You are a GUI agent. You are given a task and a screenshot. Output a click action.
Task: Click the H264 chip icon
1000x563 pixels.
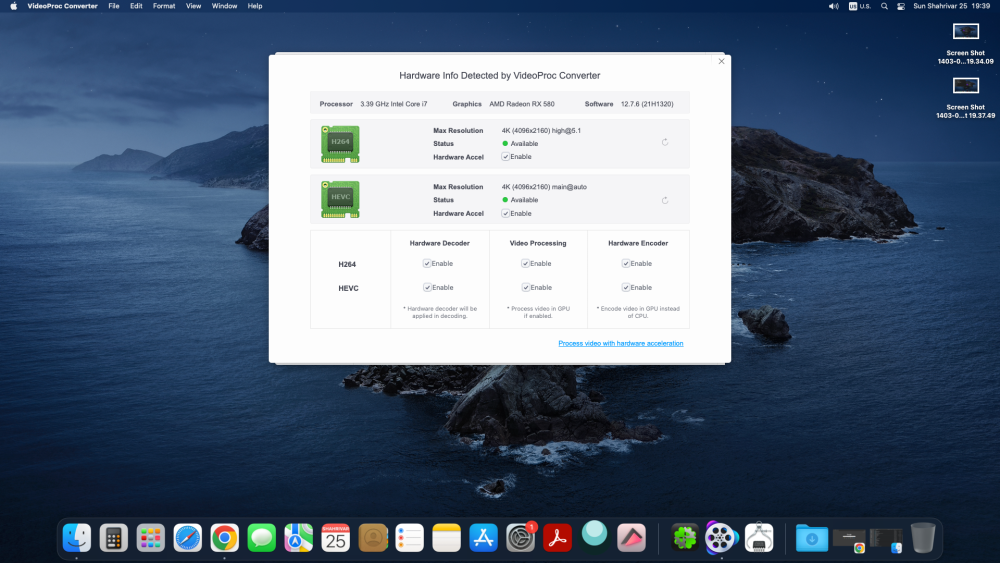pyautogui.click(x=340, y=144)
